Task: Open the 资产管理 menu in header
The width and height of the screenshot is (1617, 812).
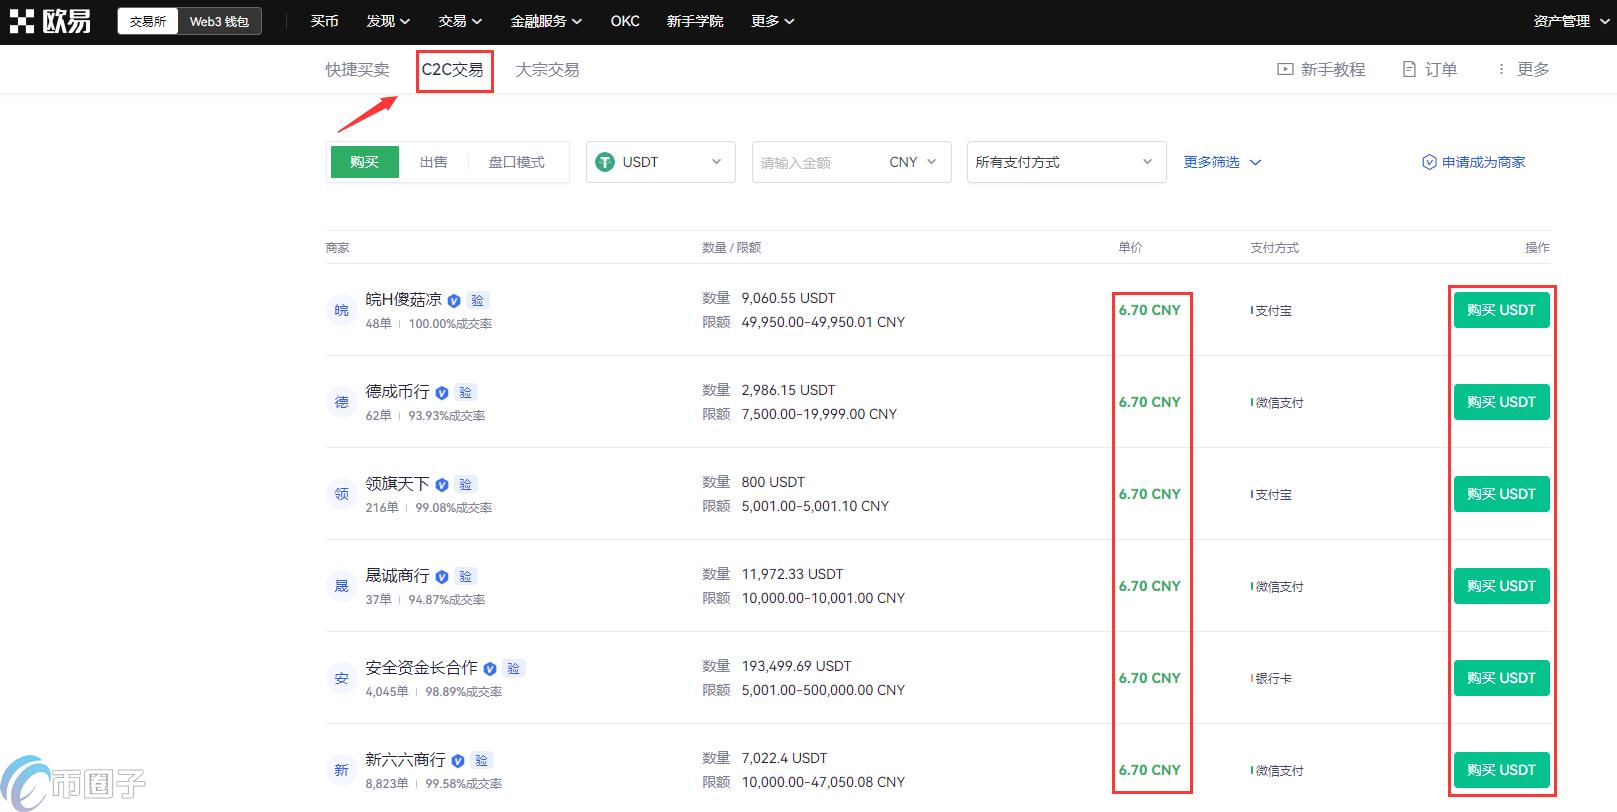Action: point(1568,21)
